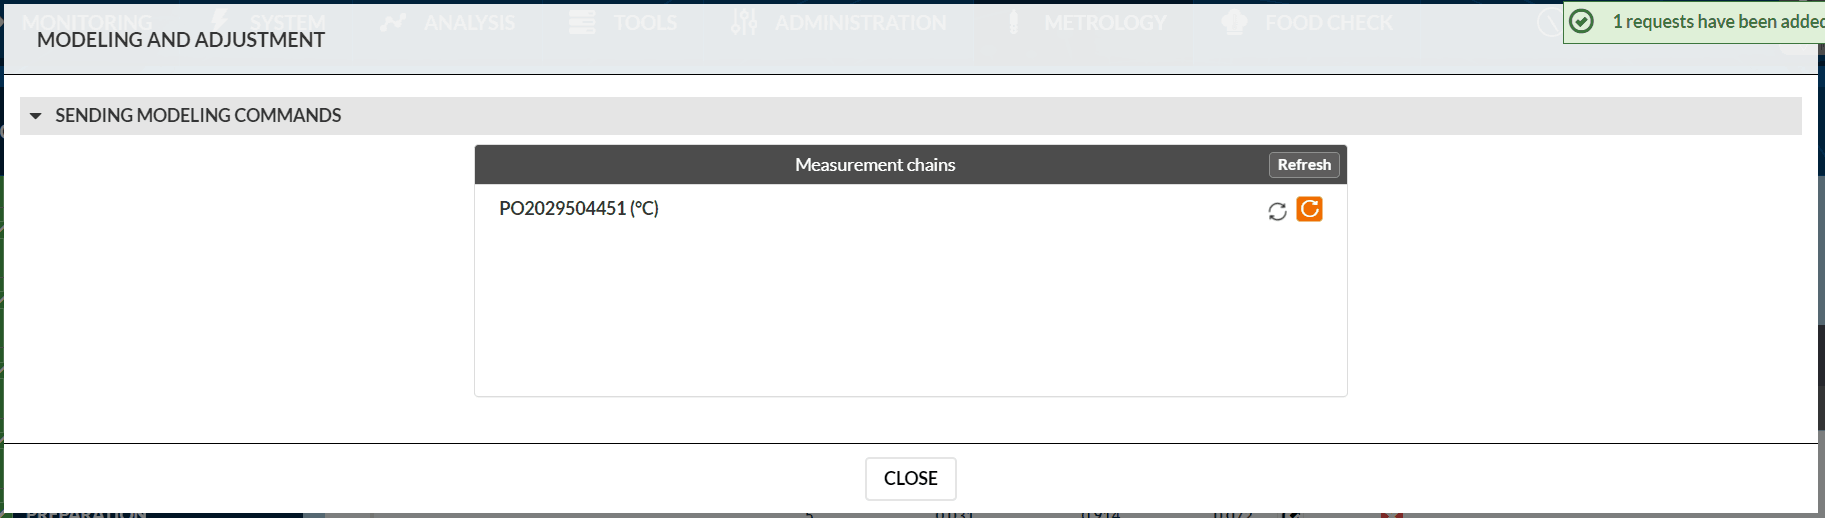Select the PO2029504451 (°C) measurement chain row
1825x518 pixels.
(911, 209)
